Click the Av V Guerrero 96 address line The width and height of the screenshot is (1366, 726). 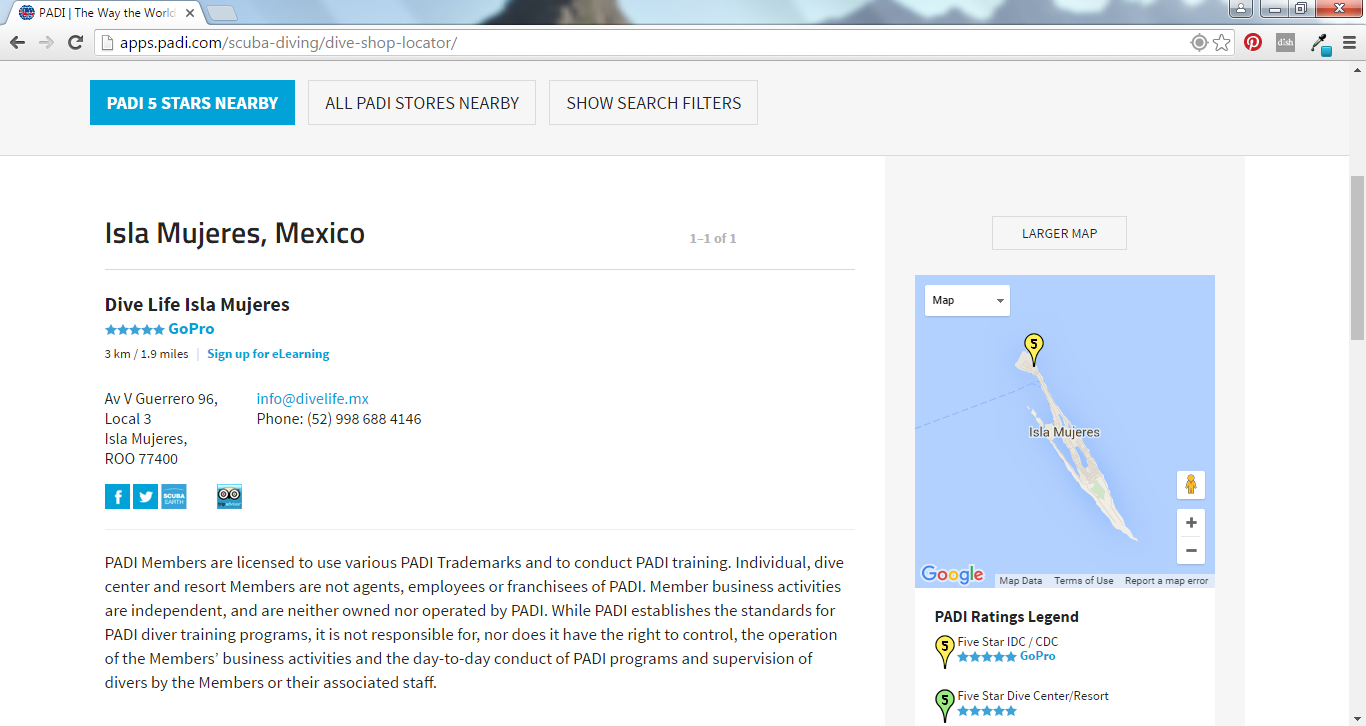(161, 399)
